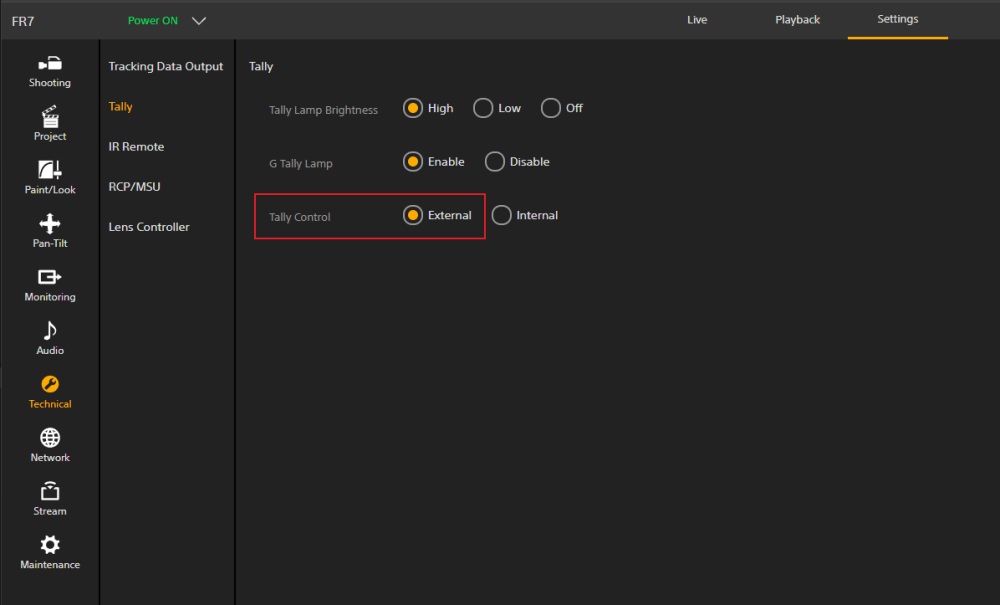This screenshot has width=1000, height=605.
Task: Set Tally Lamp Brightness to Low
Action: pyautogui.click(x=483, y=108)
